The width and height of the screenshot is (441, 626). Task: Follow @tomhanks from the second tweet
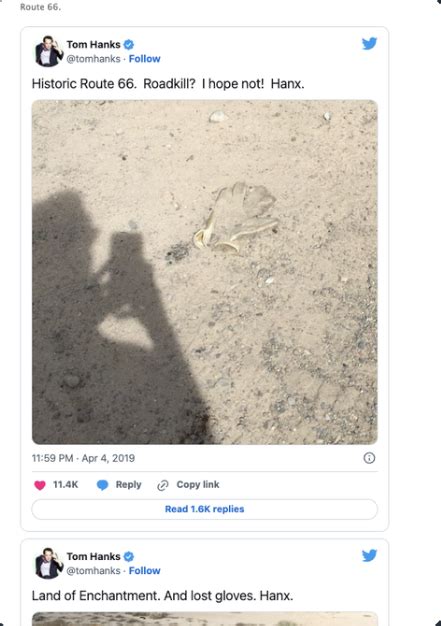(x=144, y=571)
